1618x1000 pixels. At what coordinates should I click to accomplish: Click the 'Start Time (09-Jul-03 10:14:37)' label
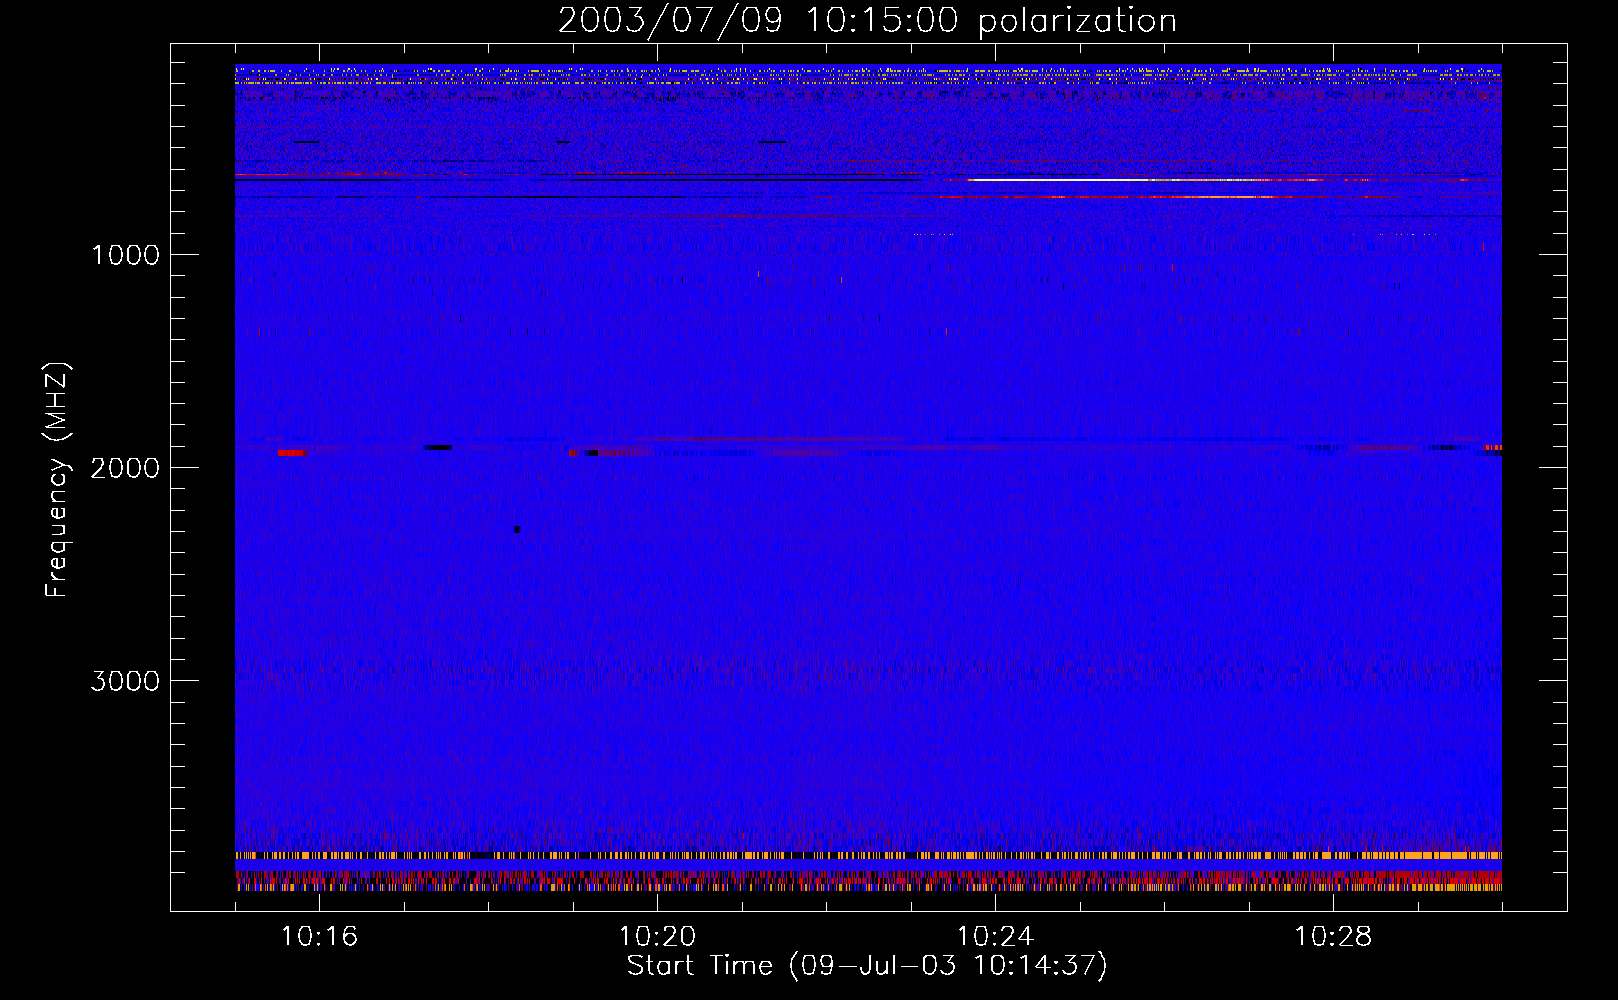pos(867,966)
